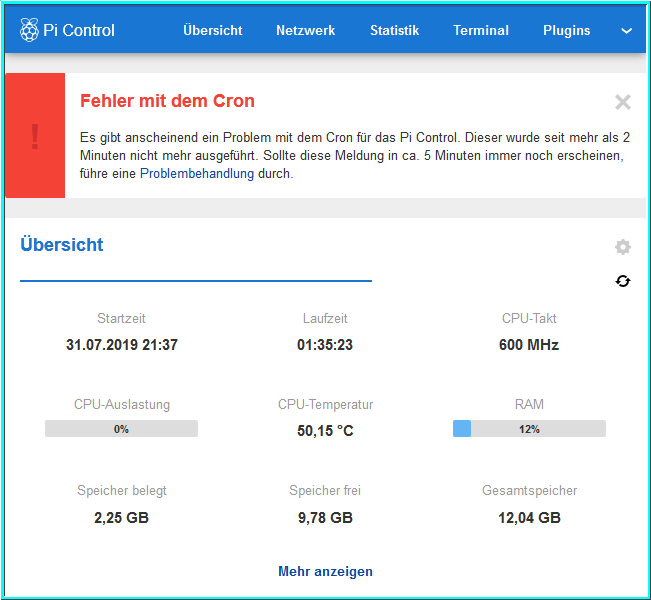This screenshot has height=600, width=651.
Task: Open the Statistik page
Action: pos(394,30)
